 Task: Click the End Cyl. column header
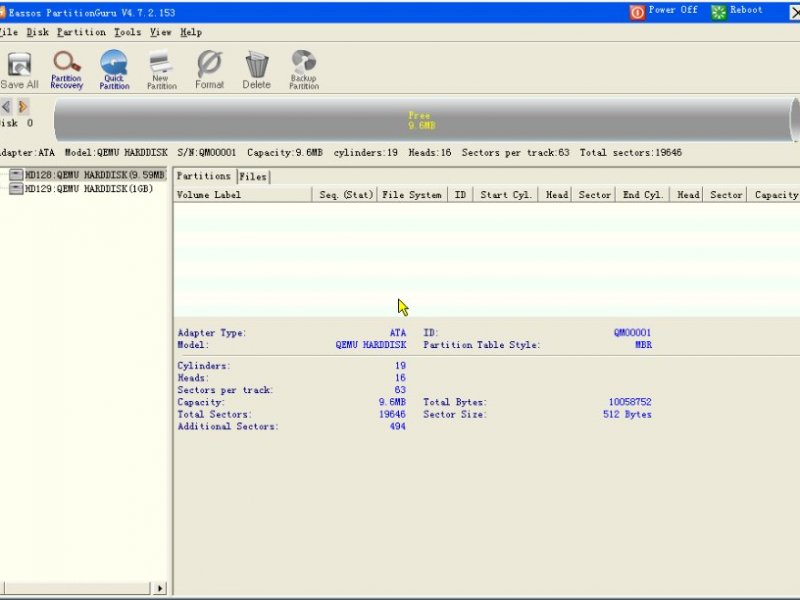click(x=643, y=195)
